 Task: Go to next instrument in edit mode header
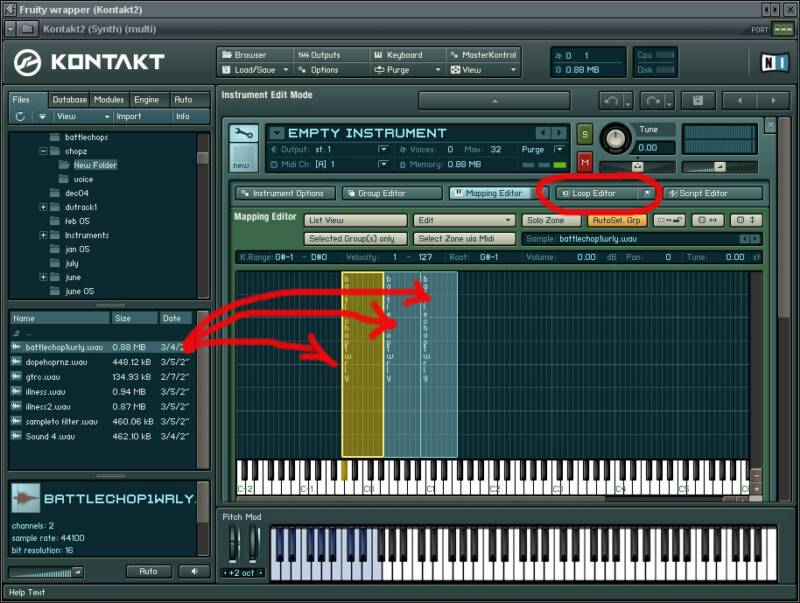point(773,100)
